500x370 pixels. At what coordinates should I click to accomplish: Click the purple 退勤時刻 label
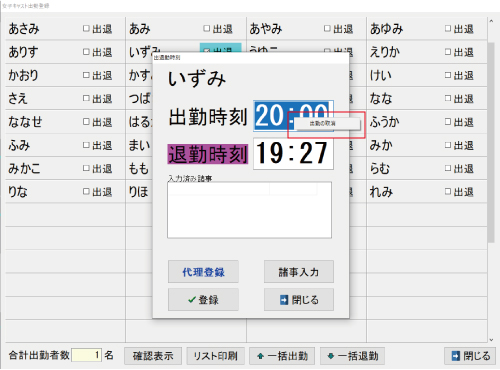[x=208, y=154]
